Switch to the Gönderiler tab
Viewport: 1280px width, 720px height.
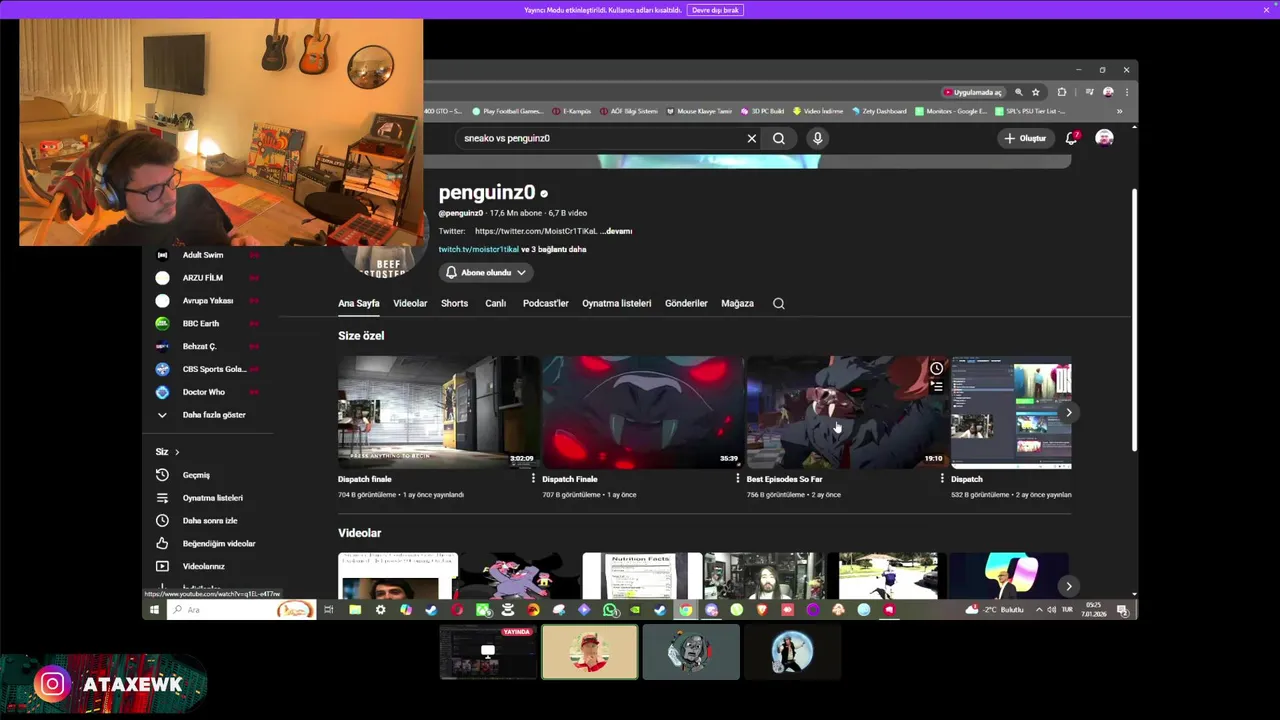click(x=686, y=303)
